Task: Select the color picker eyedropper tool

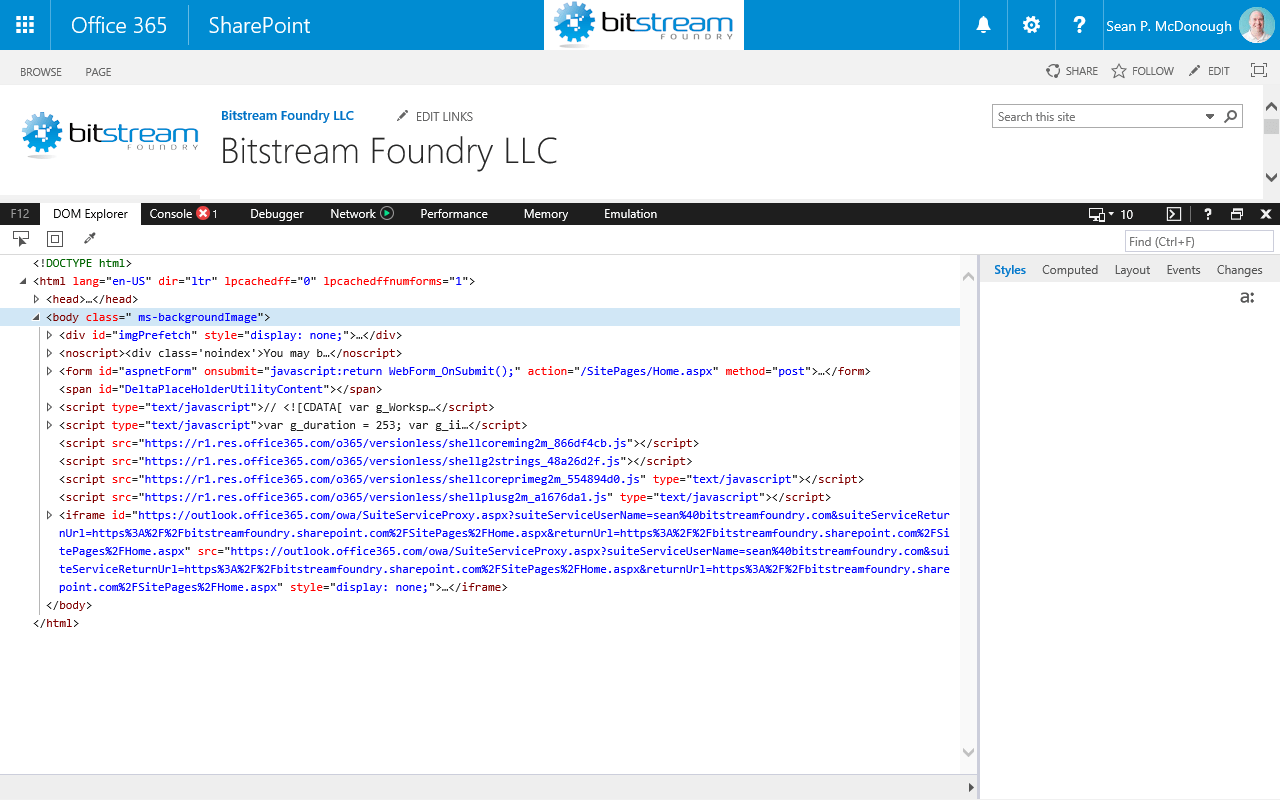Action: point(89,239)
